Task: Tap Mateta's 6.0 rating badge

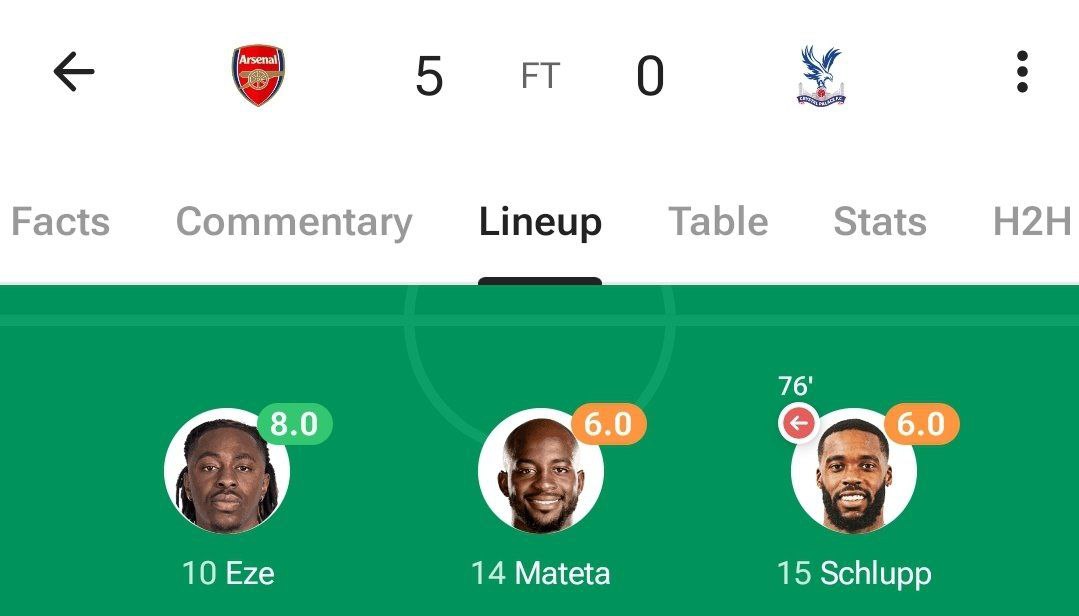Action: (x=608, y=424)
